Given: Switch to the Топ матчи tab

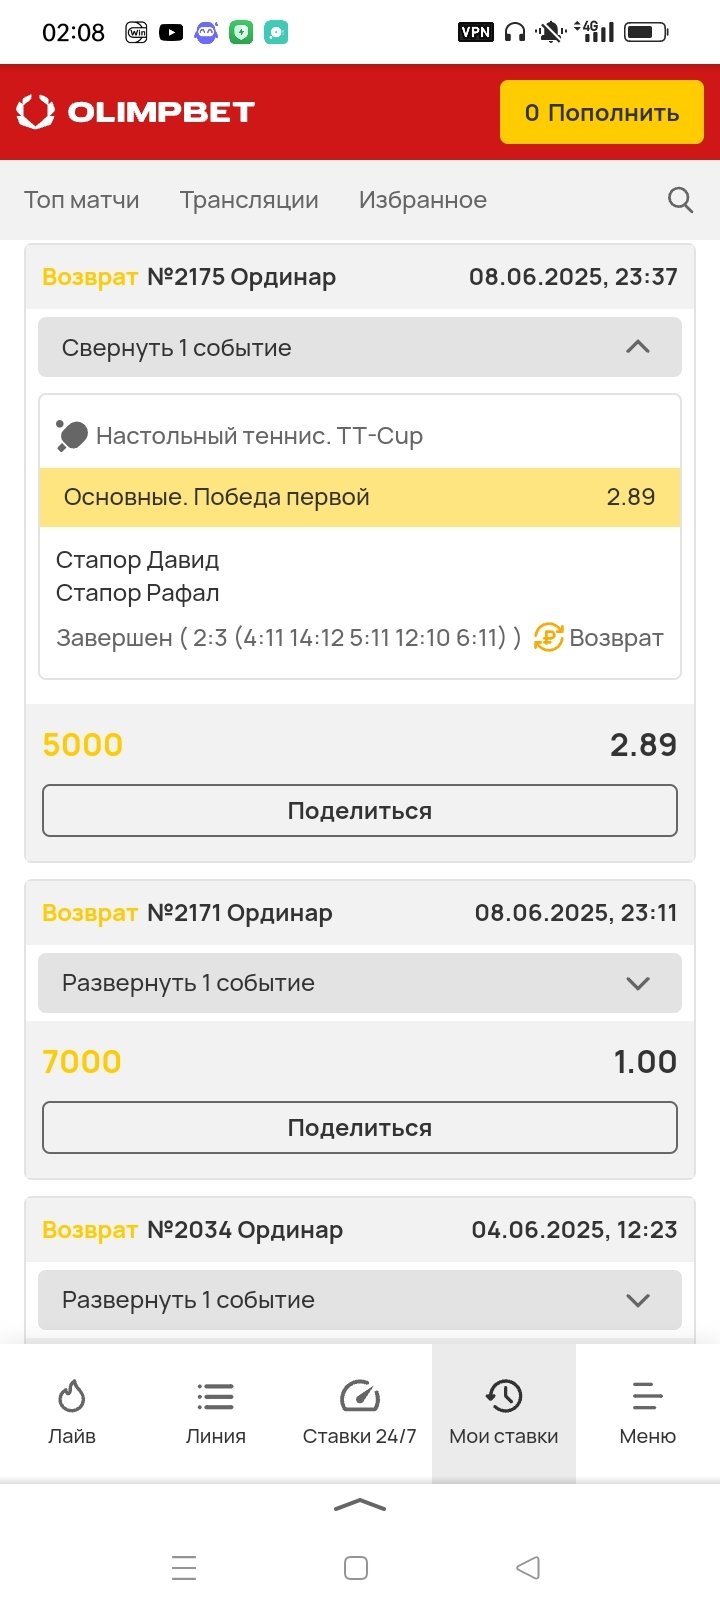Looking at the screenshot, I should 82,200.
